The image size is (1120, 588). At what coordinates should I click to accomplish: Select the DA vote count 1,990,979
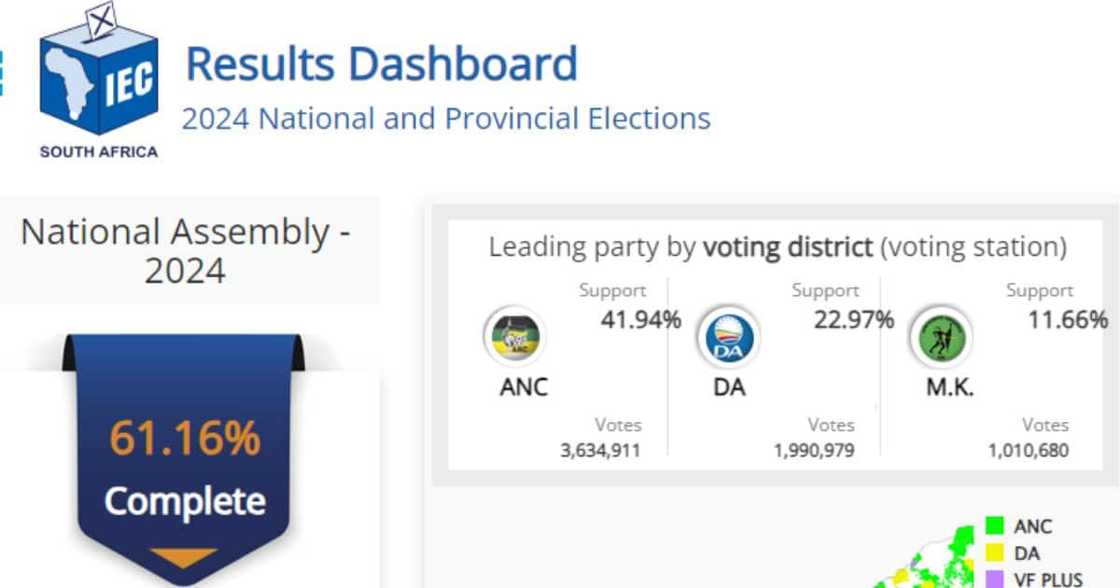point(813,450)
